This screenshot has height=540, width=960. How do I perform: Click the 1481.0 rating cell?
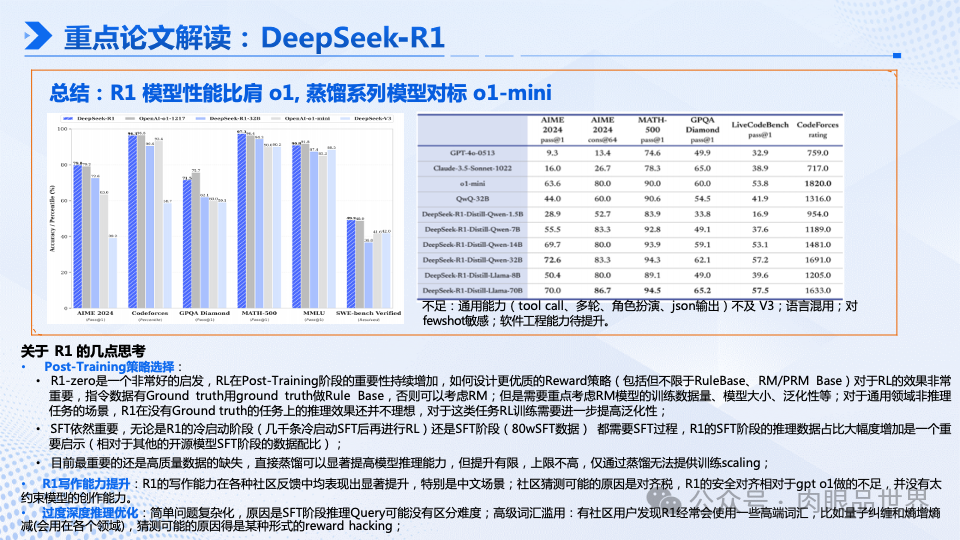pyautogui.click(x=817, y=245)
